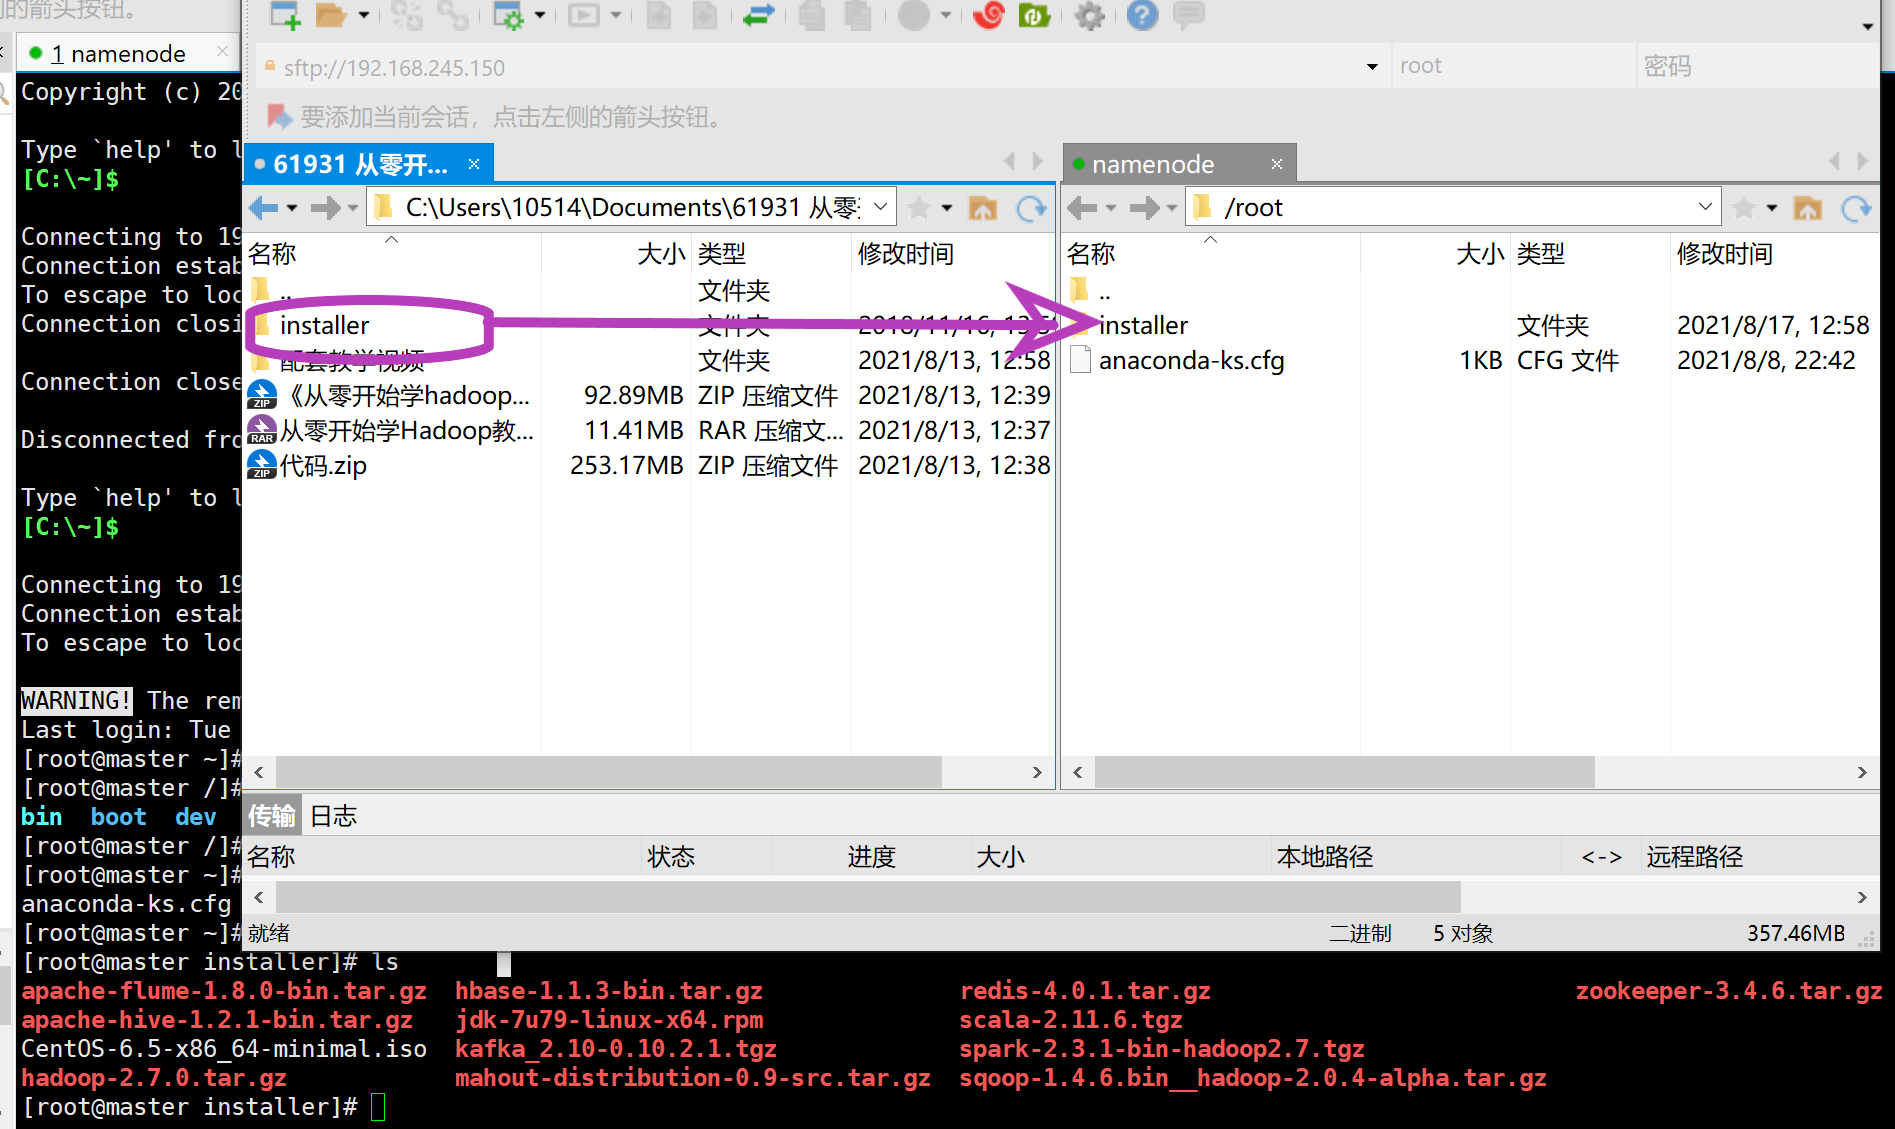Screen dimensions: 1895x1129
Task: Click the transfer list horizontal scrollbar
Action: [868, 897]
